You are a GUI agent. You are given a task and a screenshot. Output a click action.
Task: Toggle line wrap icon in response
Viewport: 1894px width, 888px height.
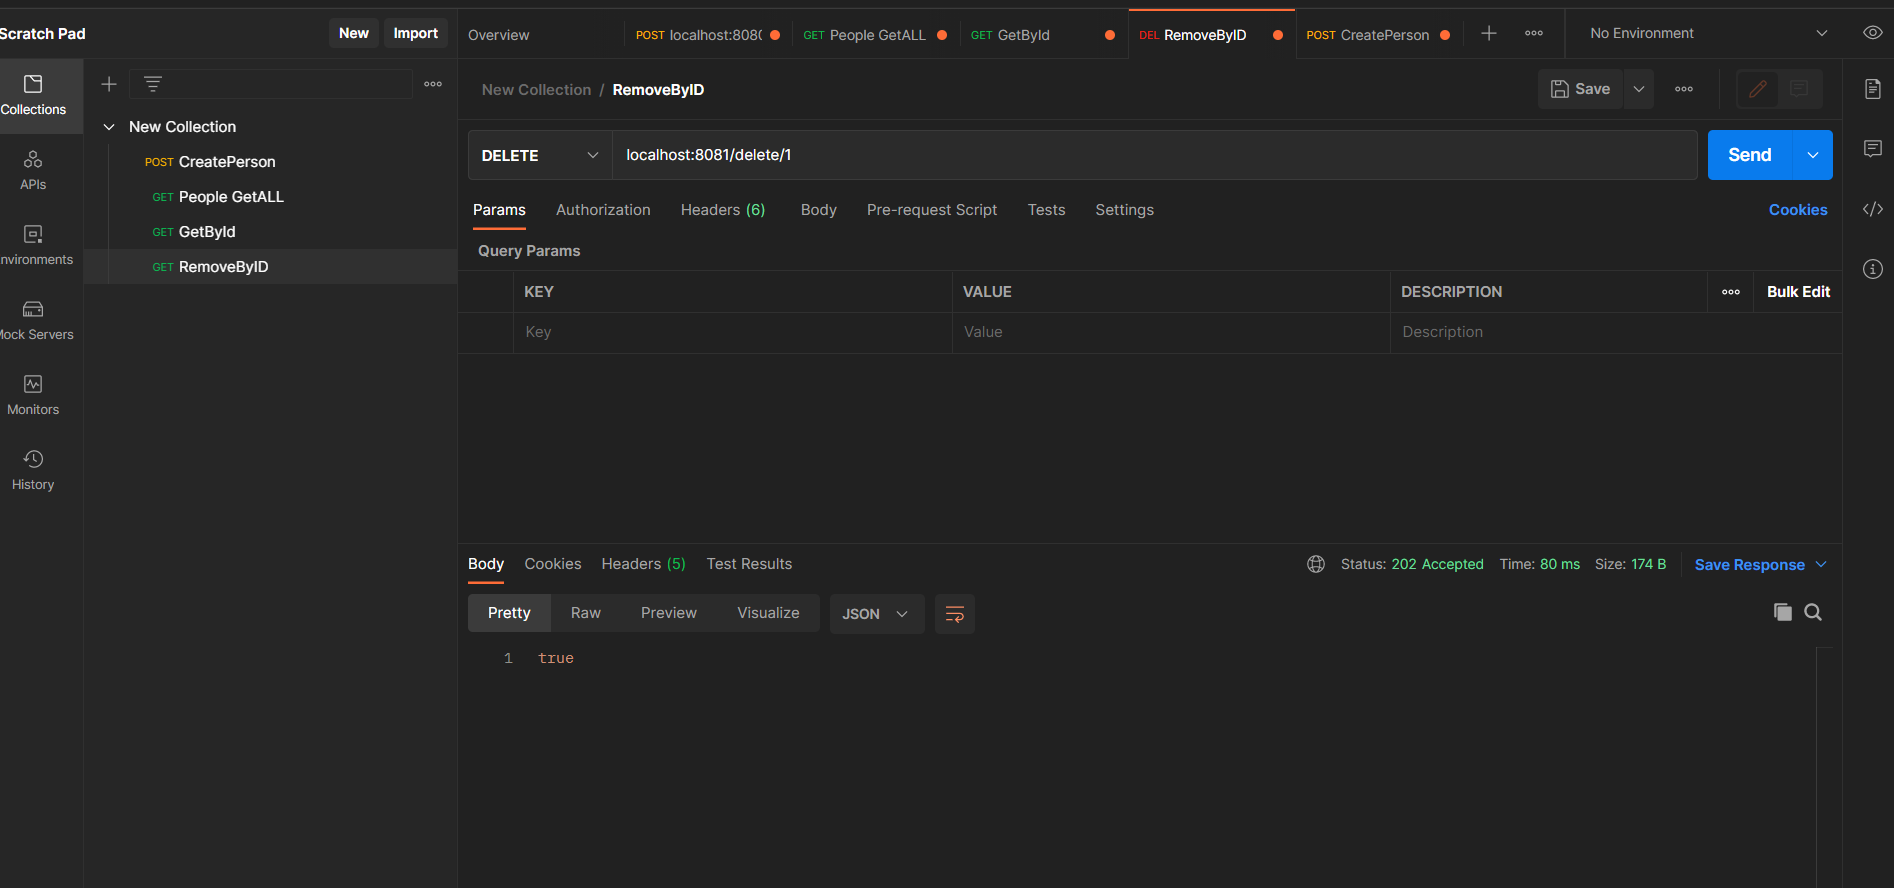click(x=955, y=614)
